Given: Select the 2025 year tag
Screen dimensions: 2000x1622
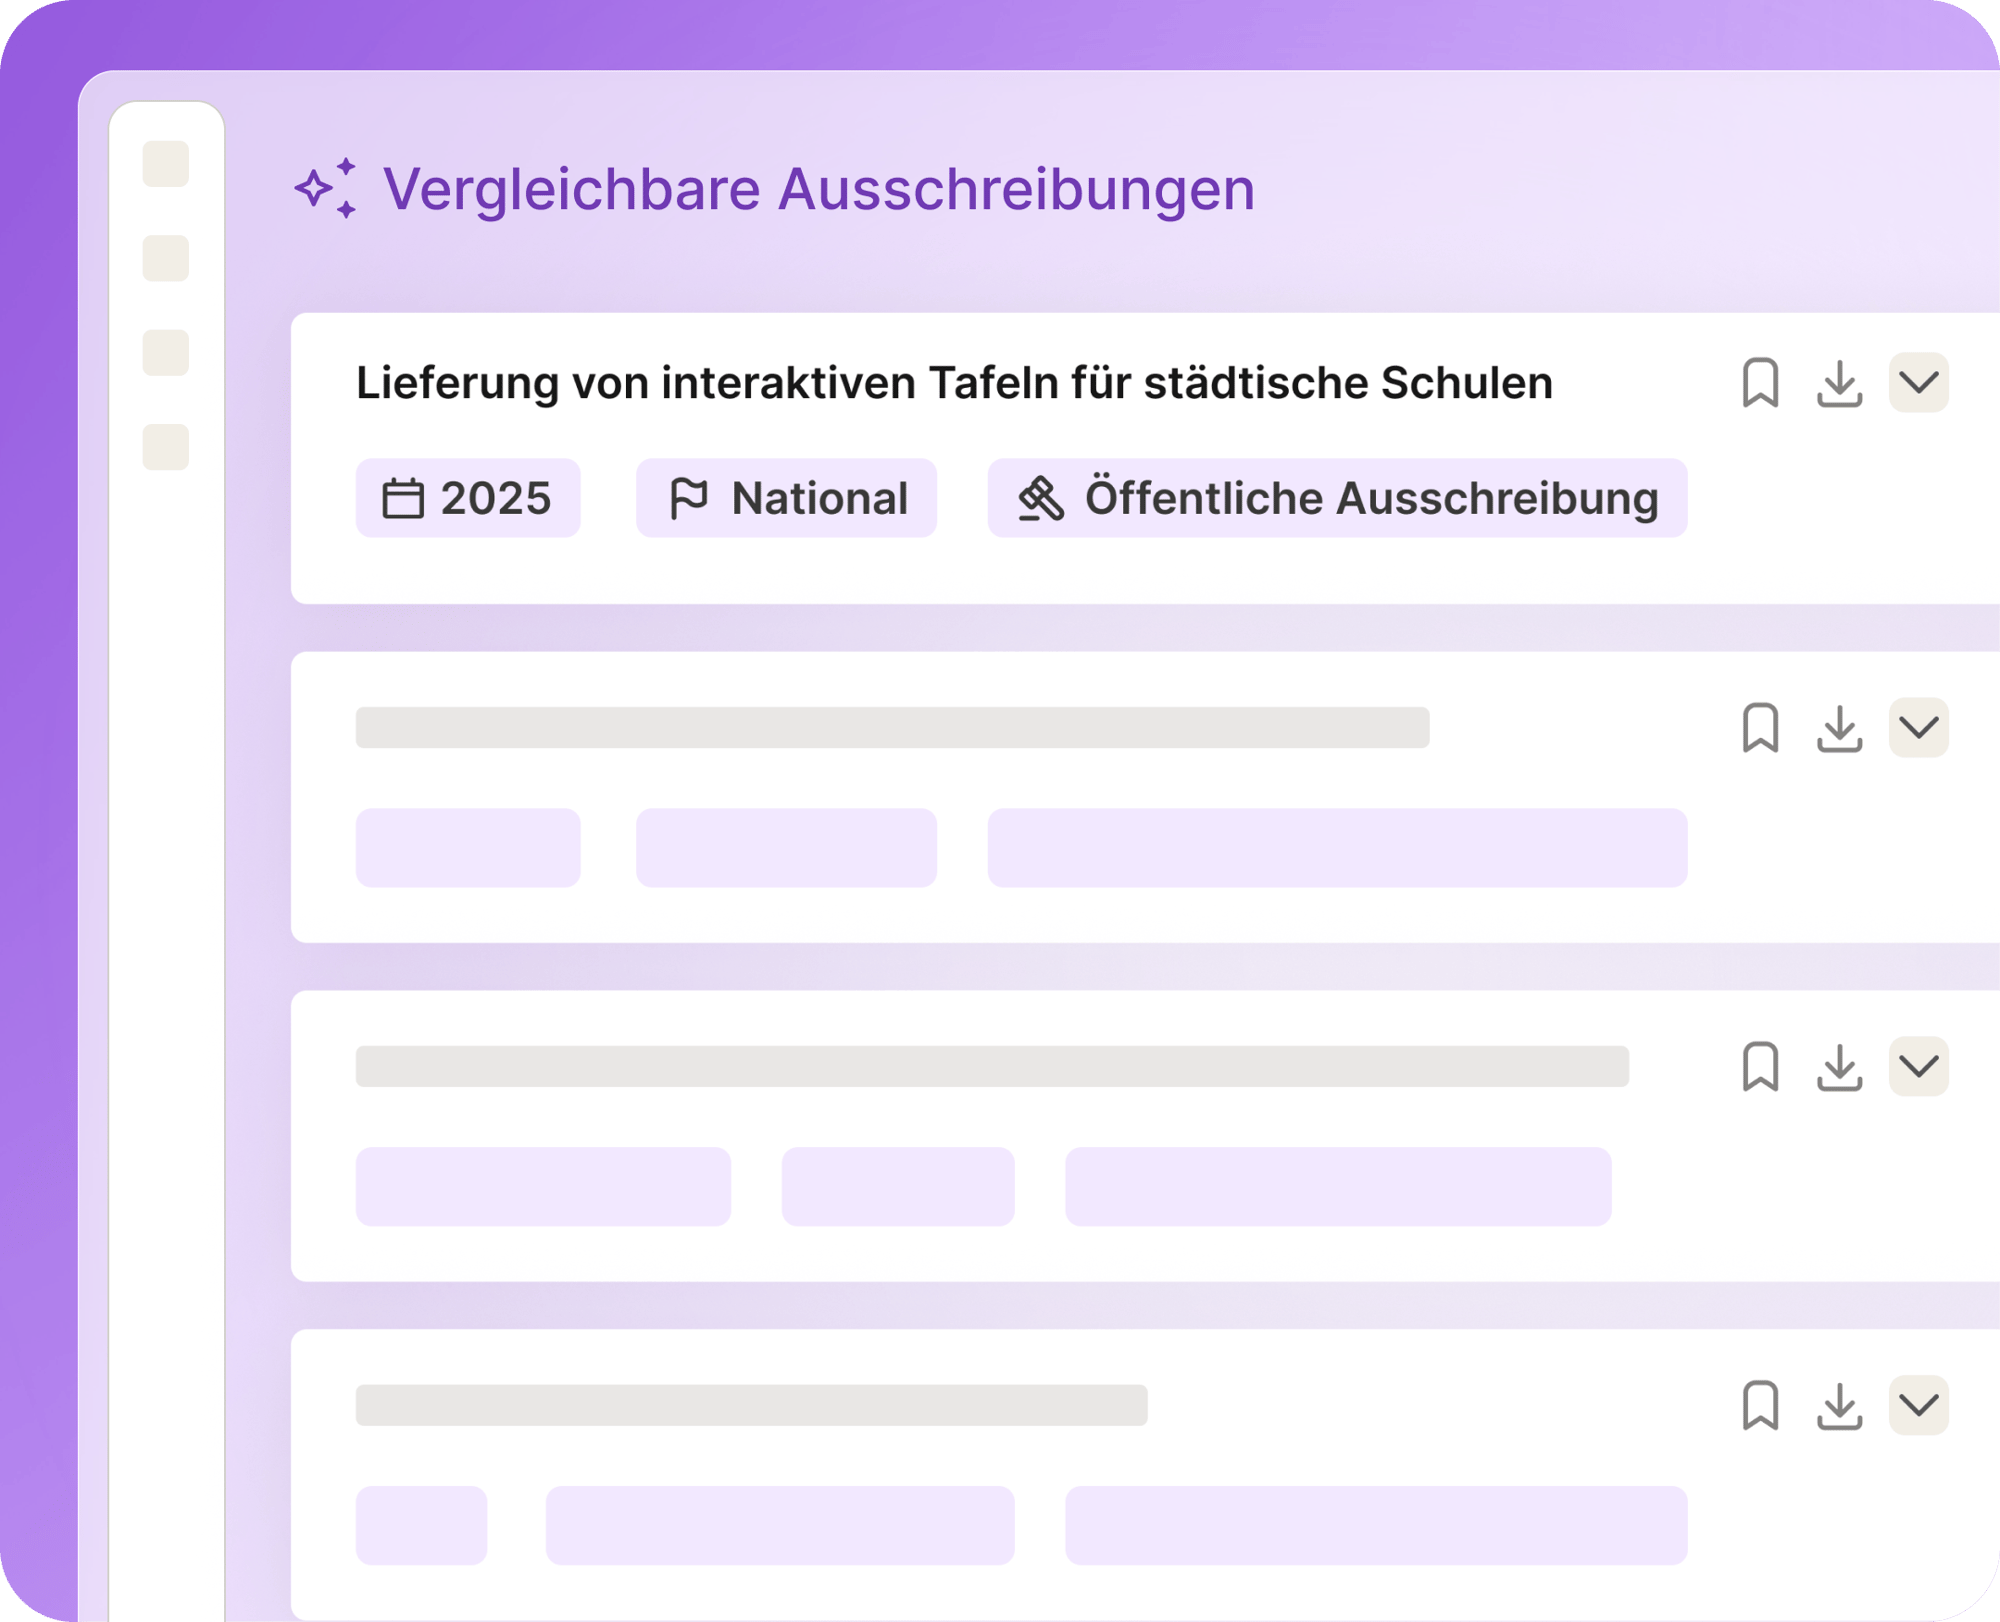Looking at the screenshot, I should click(x=468, y=498).
